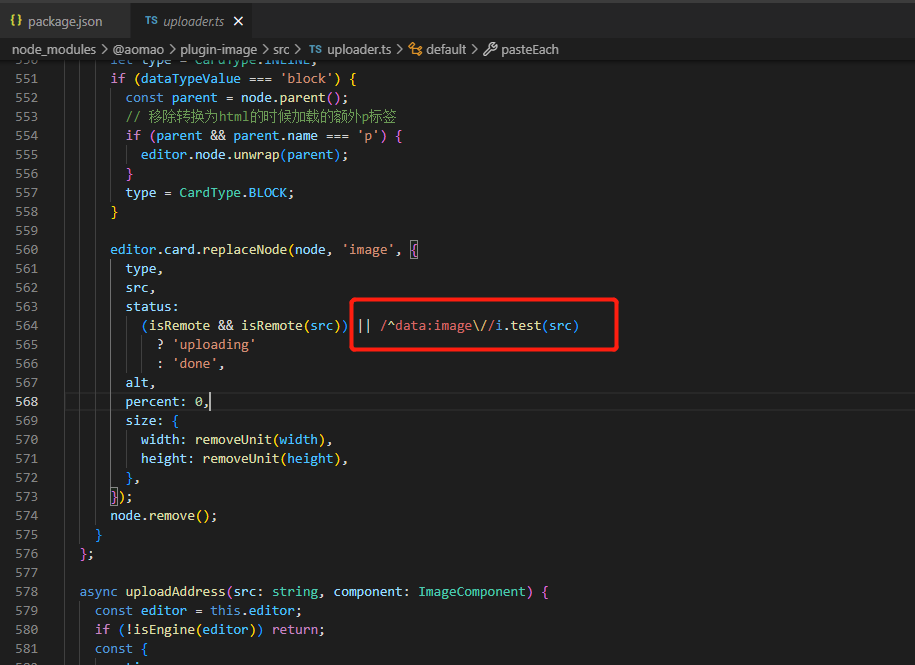Open the node_modules breadcrumb dropdown

tap(53, 48)
